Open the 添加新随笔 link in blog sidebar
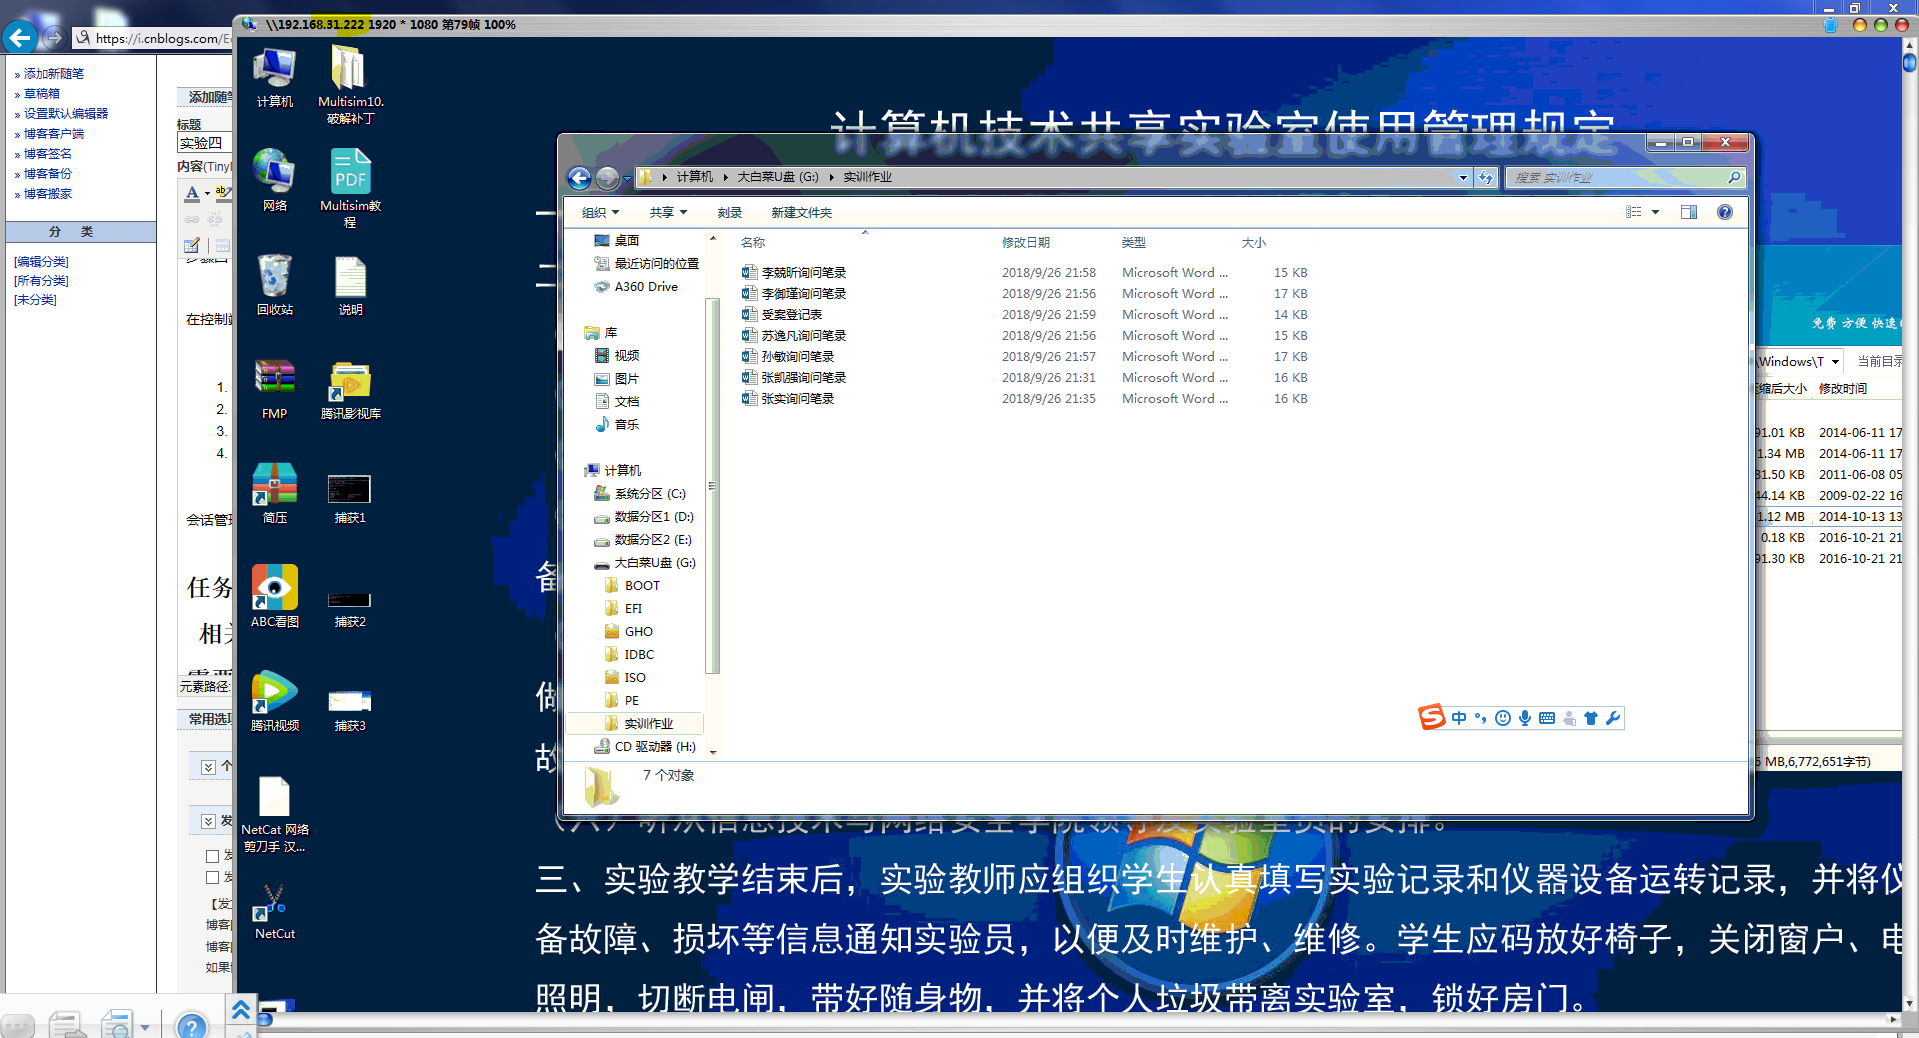Image resolution: width=1919 pixels, height=1038 pixels. tap(54, 73)
